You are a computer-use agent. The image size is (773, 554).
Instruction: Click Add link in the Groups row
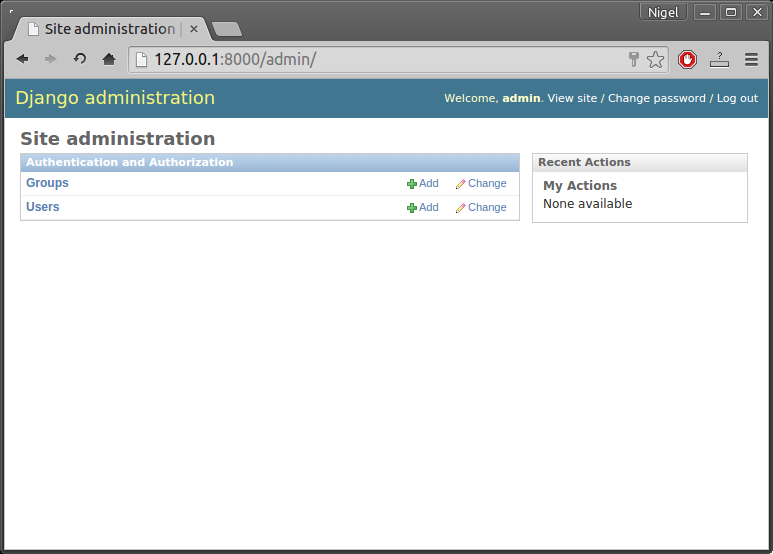click(428, 183)
